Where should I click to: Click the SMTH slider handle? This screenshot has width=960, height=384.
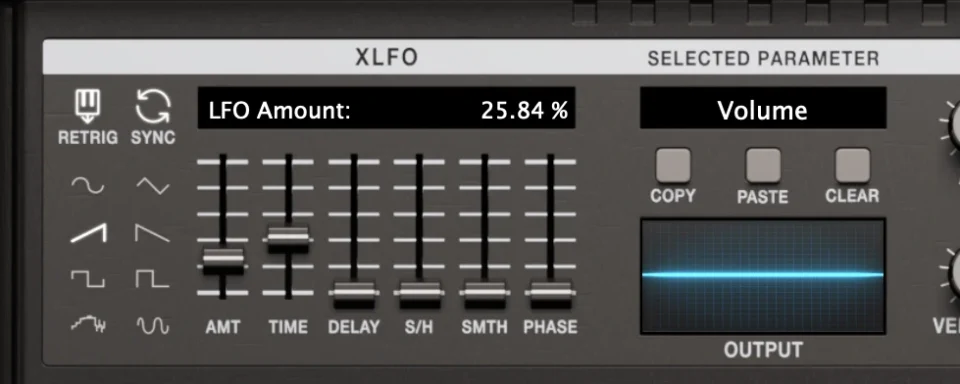pyautogui.click(x=485, y=295)
